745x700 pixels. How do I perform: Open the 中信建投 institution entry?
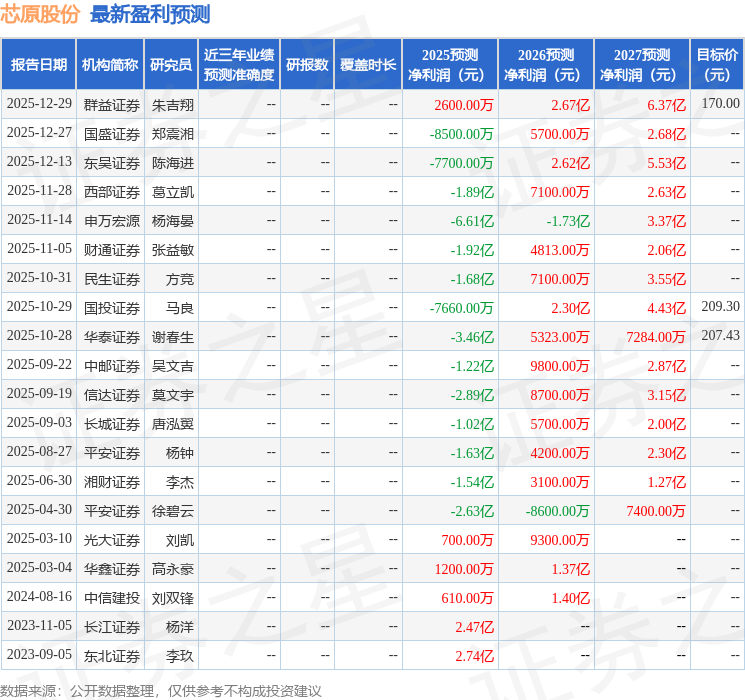point(111,597)
